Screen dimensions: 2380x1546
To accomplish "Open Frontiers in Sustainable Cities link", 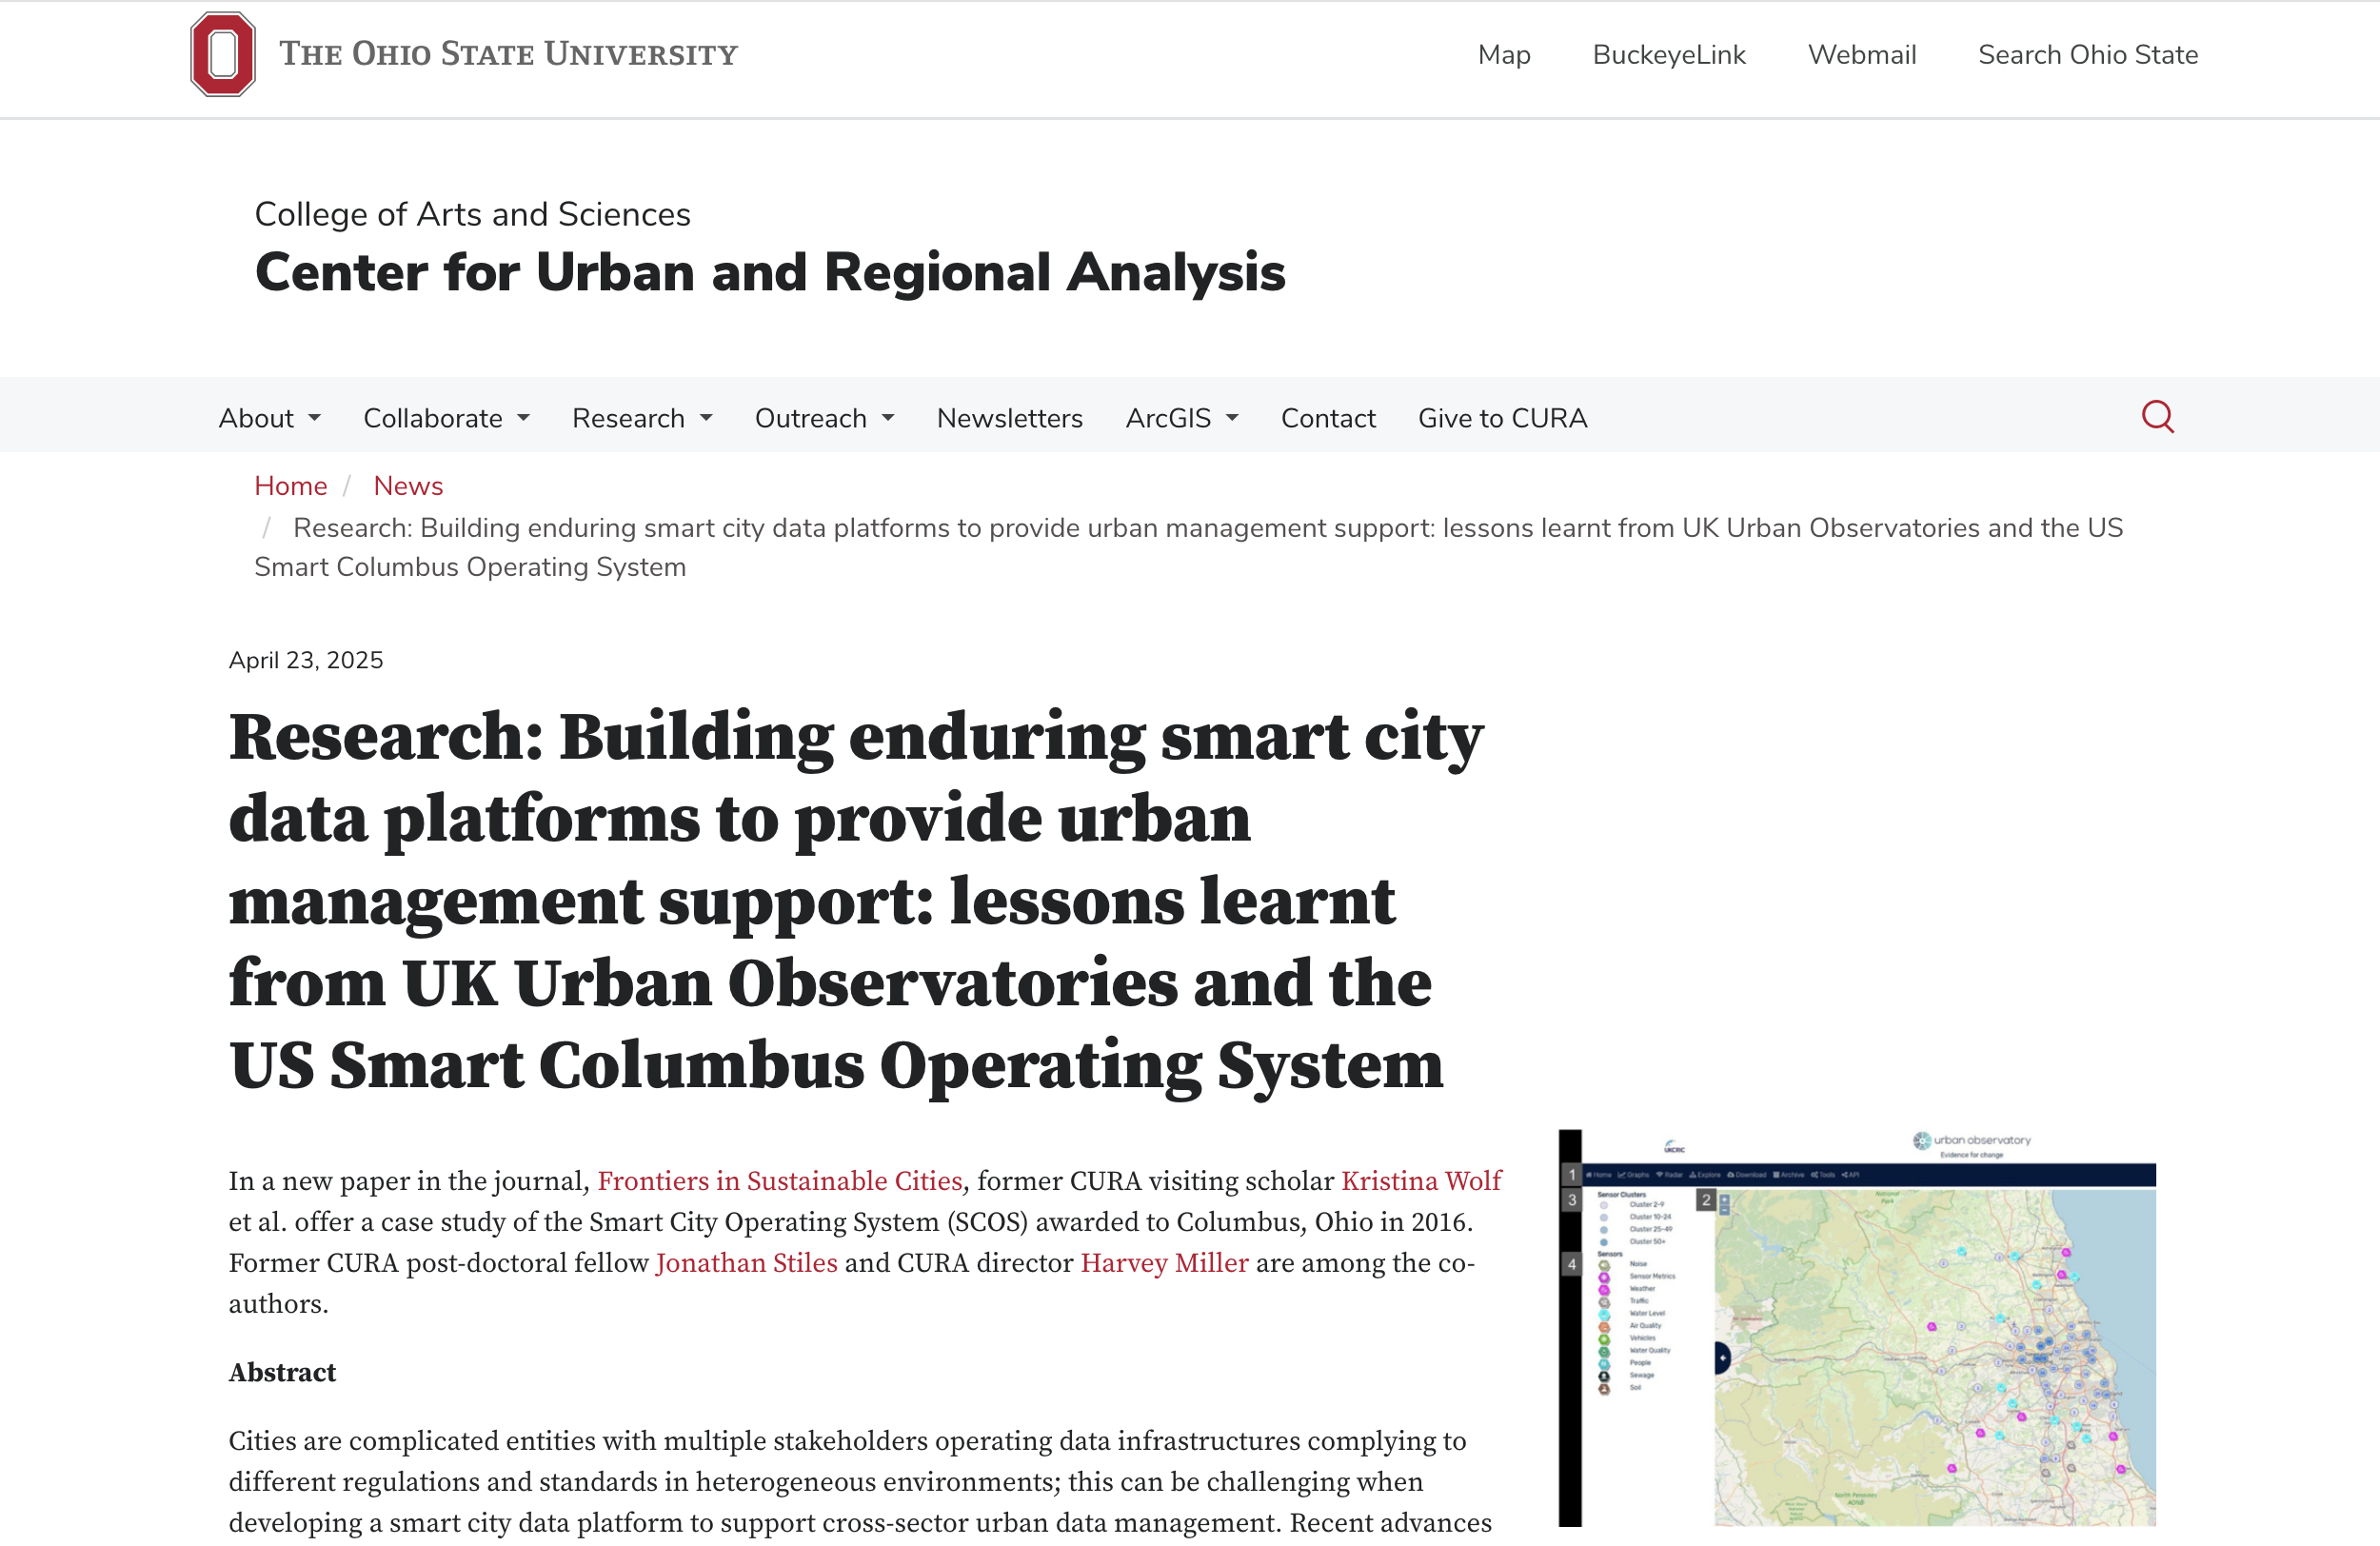I will tap(779, 1181).
